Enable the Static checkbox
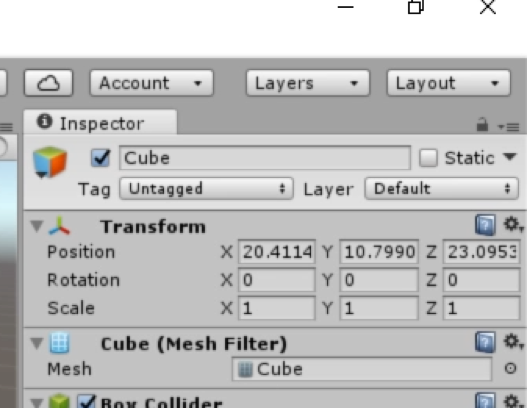527x408 pixels. [428, 158]
